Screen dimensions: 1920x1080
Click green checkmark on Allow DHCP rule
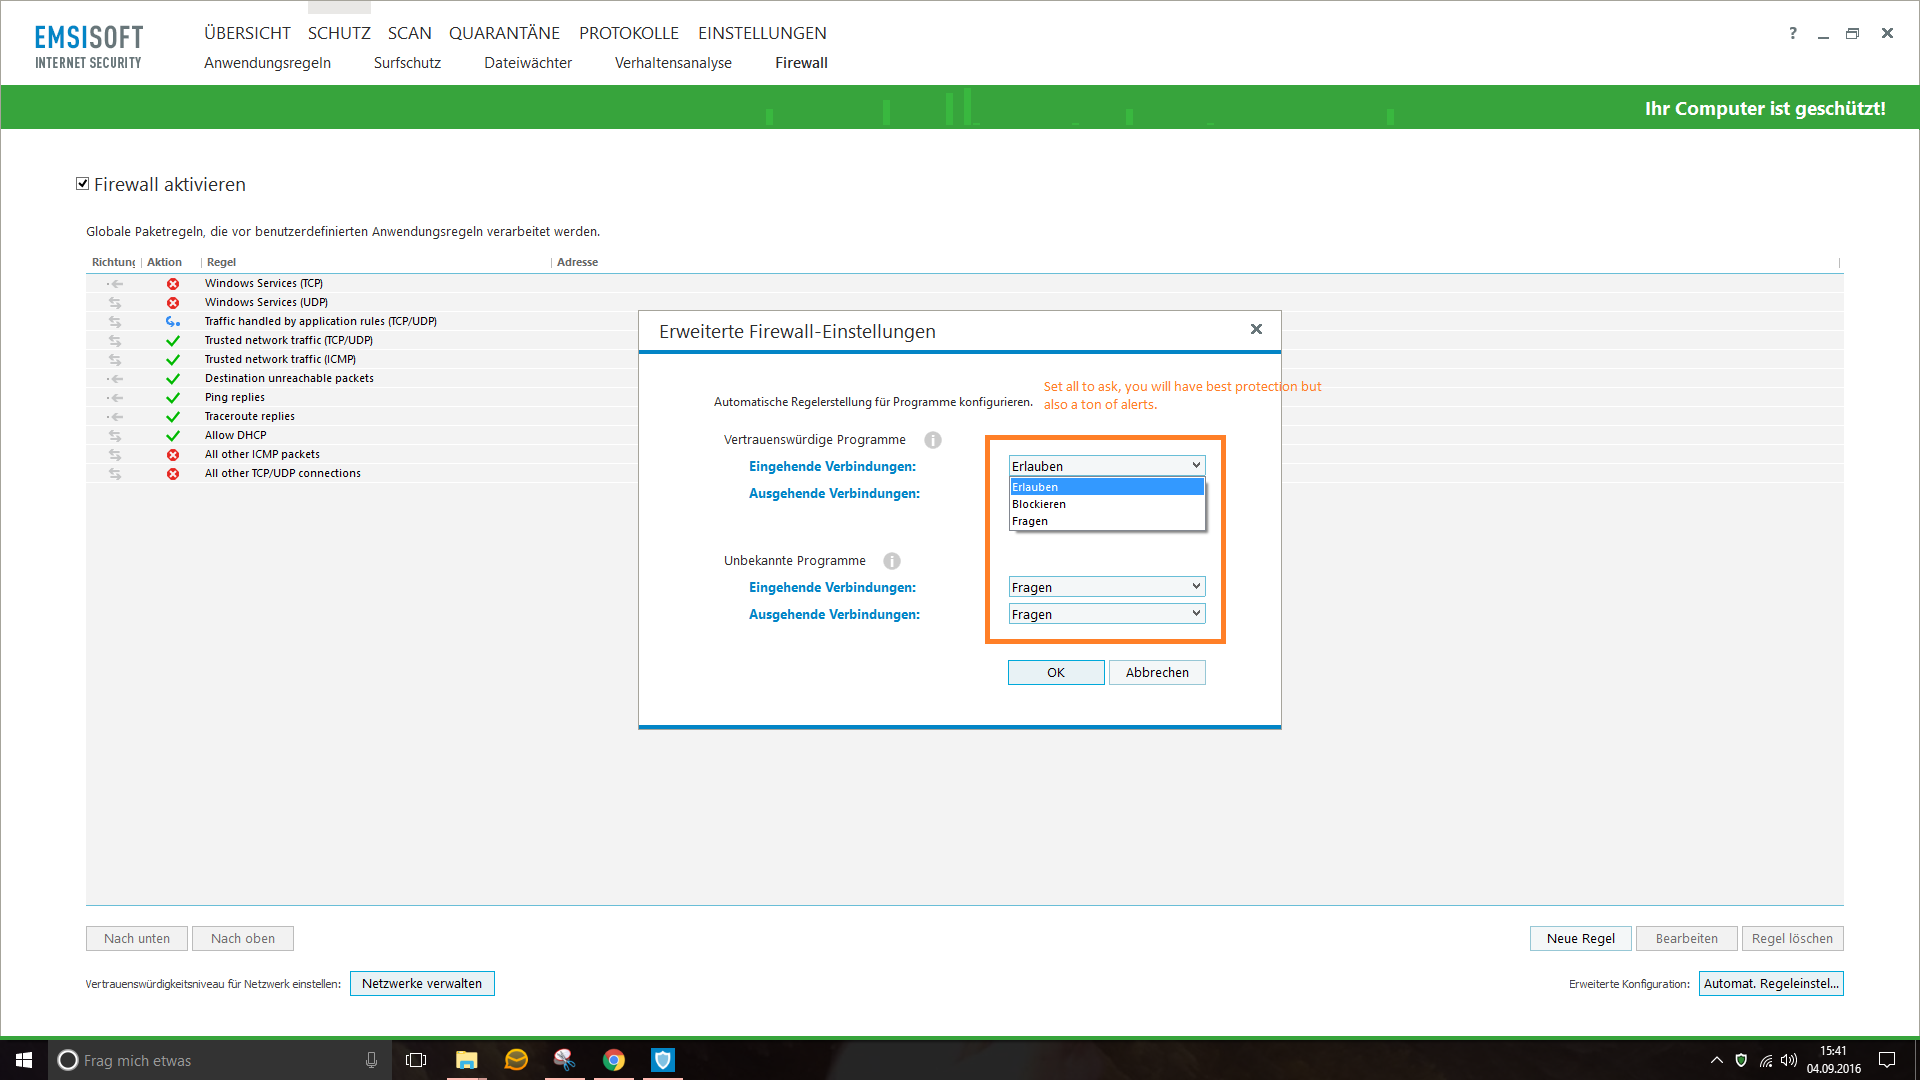tap(173, 436)
